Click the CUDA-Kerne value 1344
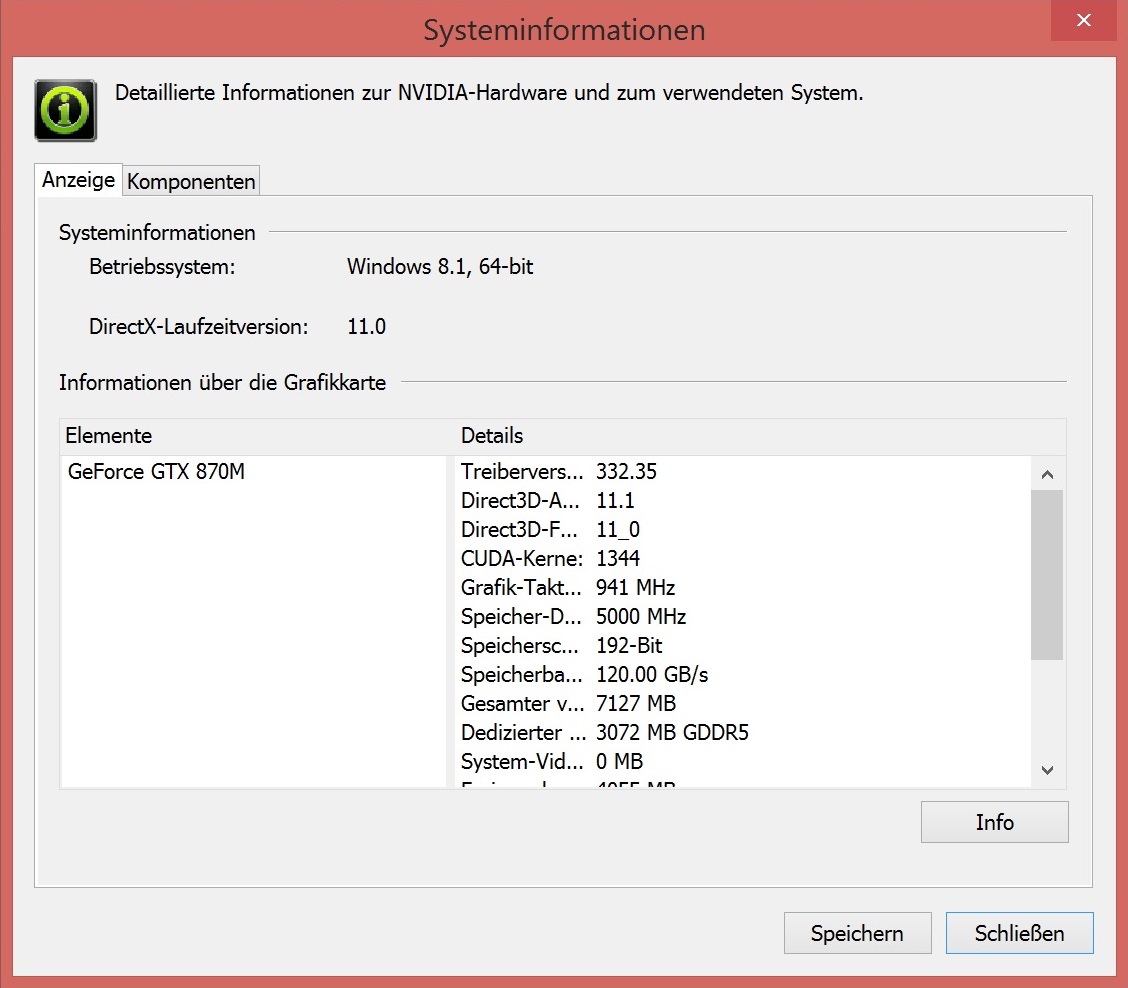 pos(617,558)
